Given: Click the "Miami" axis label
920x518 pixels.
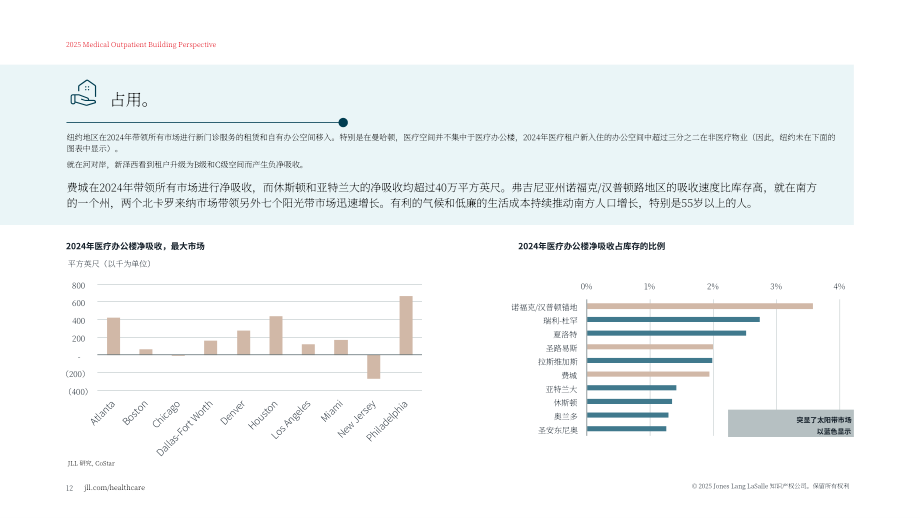Looking at the screenshot, I should [332, 411].
